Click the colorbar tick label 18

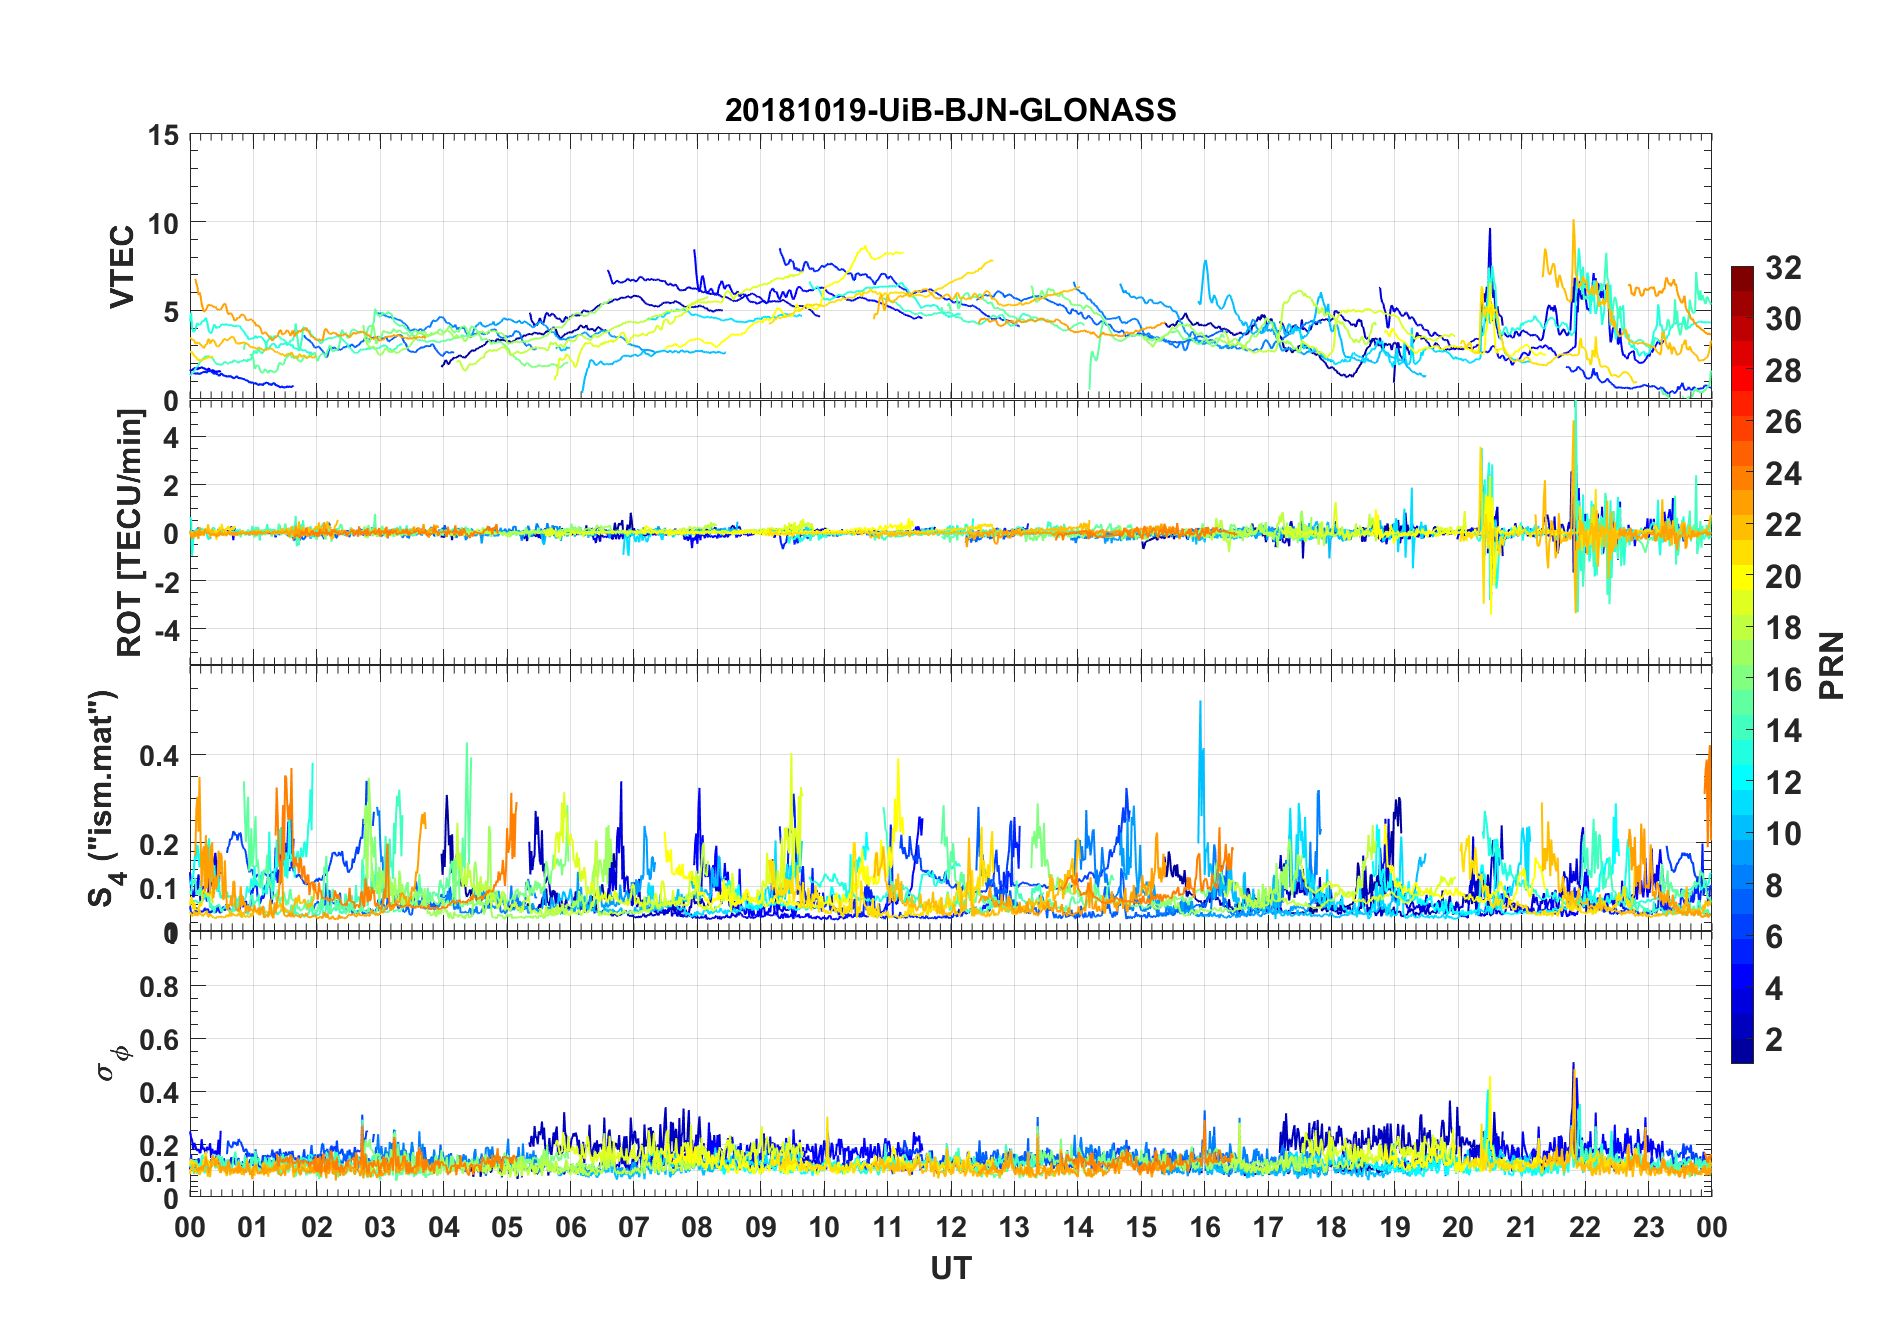pos(1783,628)
